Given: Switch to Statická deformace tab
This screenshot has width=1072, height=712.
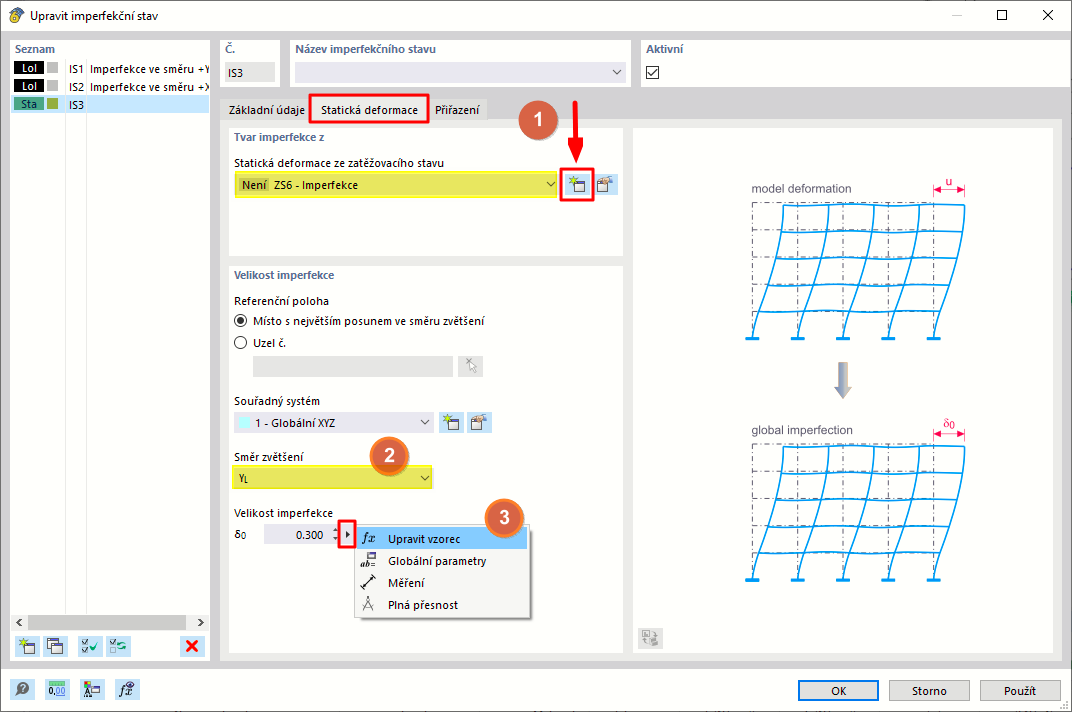Looking at the screenshot, I should click(x=369, y=109).
